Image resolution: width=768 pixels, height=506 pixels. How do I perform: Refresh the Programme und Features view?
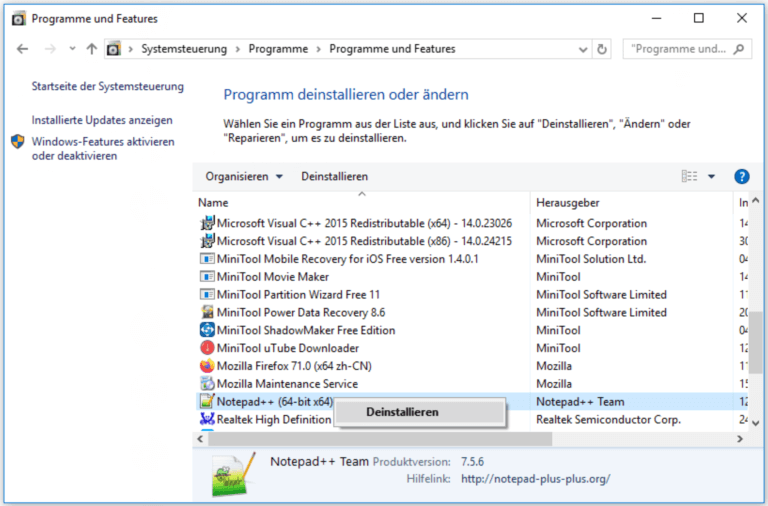(602, 49)
